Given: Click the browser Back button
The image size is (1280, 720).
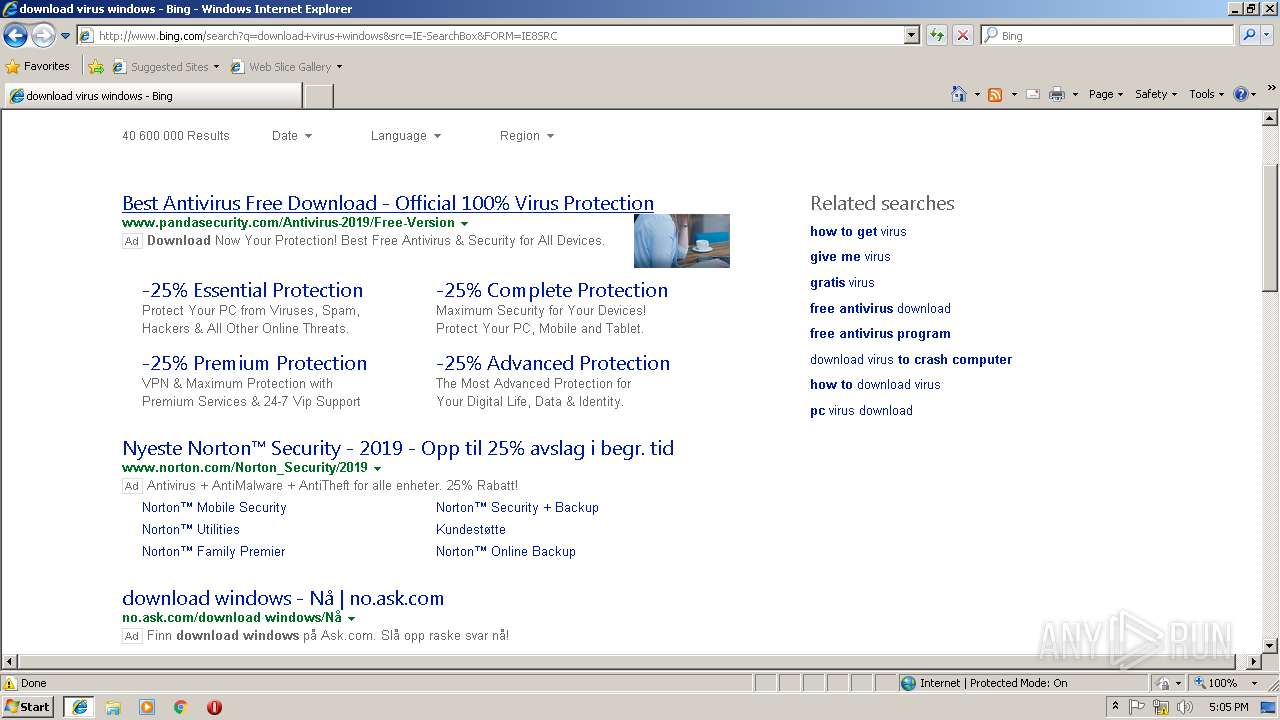Looking at the screenshot, I should click(x=15, y=35).
